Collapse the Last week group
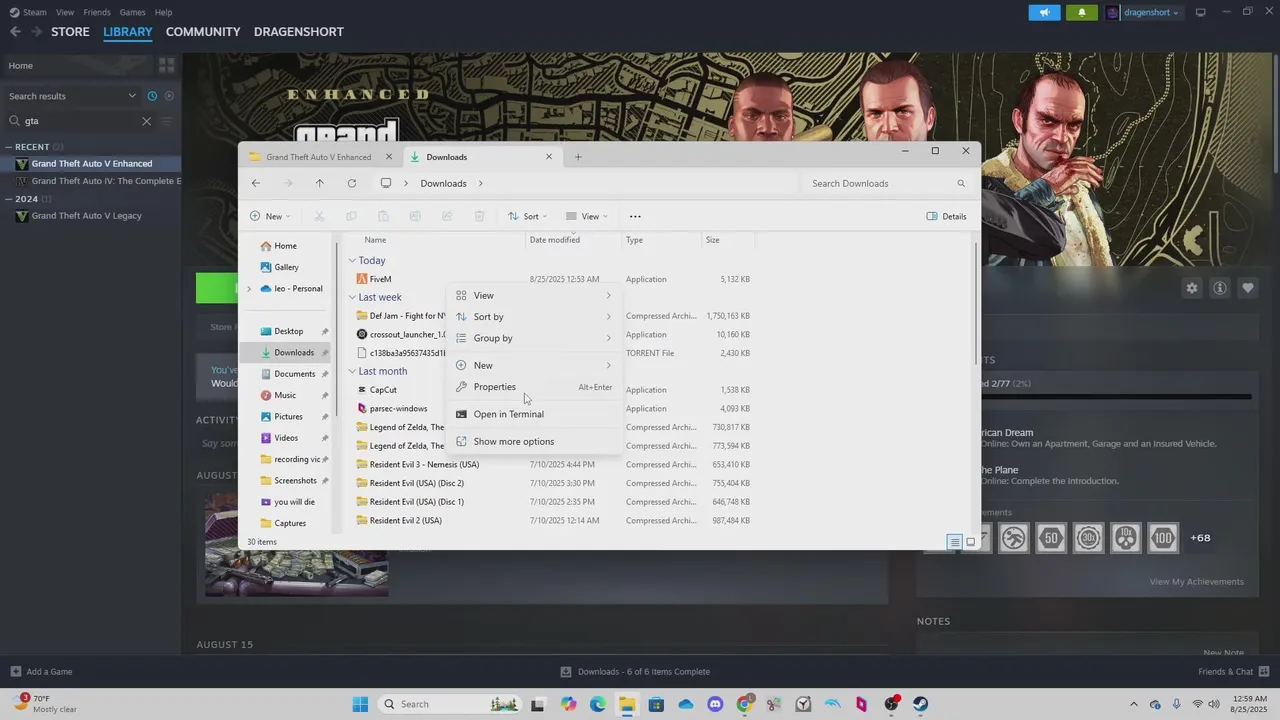The height and width of the screenshot is (720, 1280). point(352,297)
